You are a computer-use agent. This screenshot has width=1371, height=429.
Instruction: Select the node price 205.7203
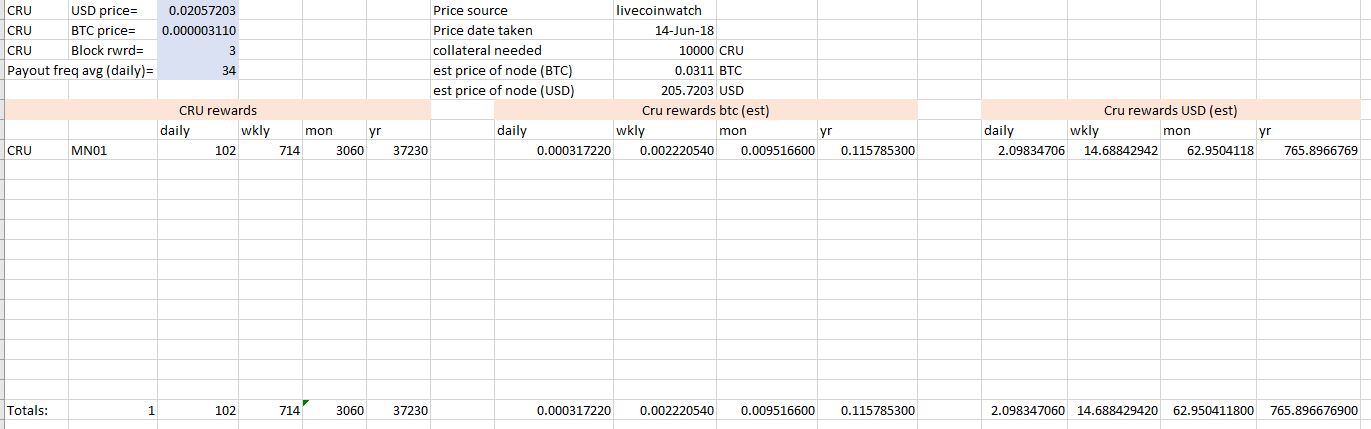(665, 90)
